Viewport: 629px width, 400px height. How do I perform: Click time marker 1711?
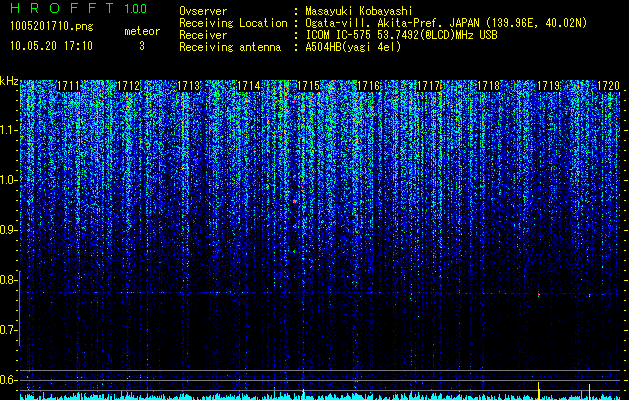click(68, 86)
